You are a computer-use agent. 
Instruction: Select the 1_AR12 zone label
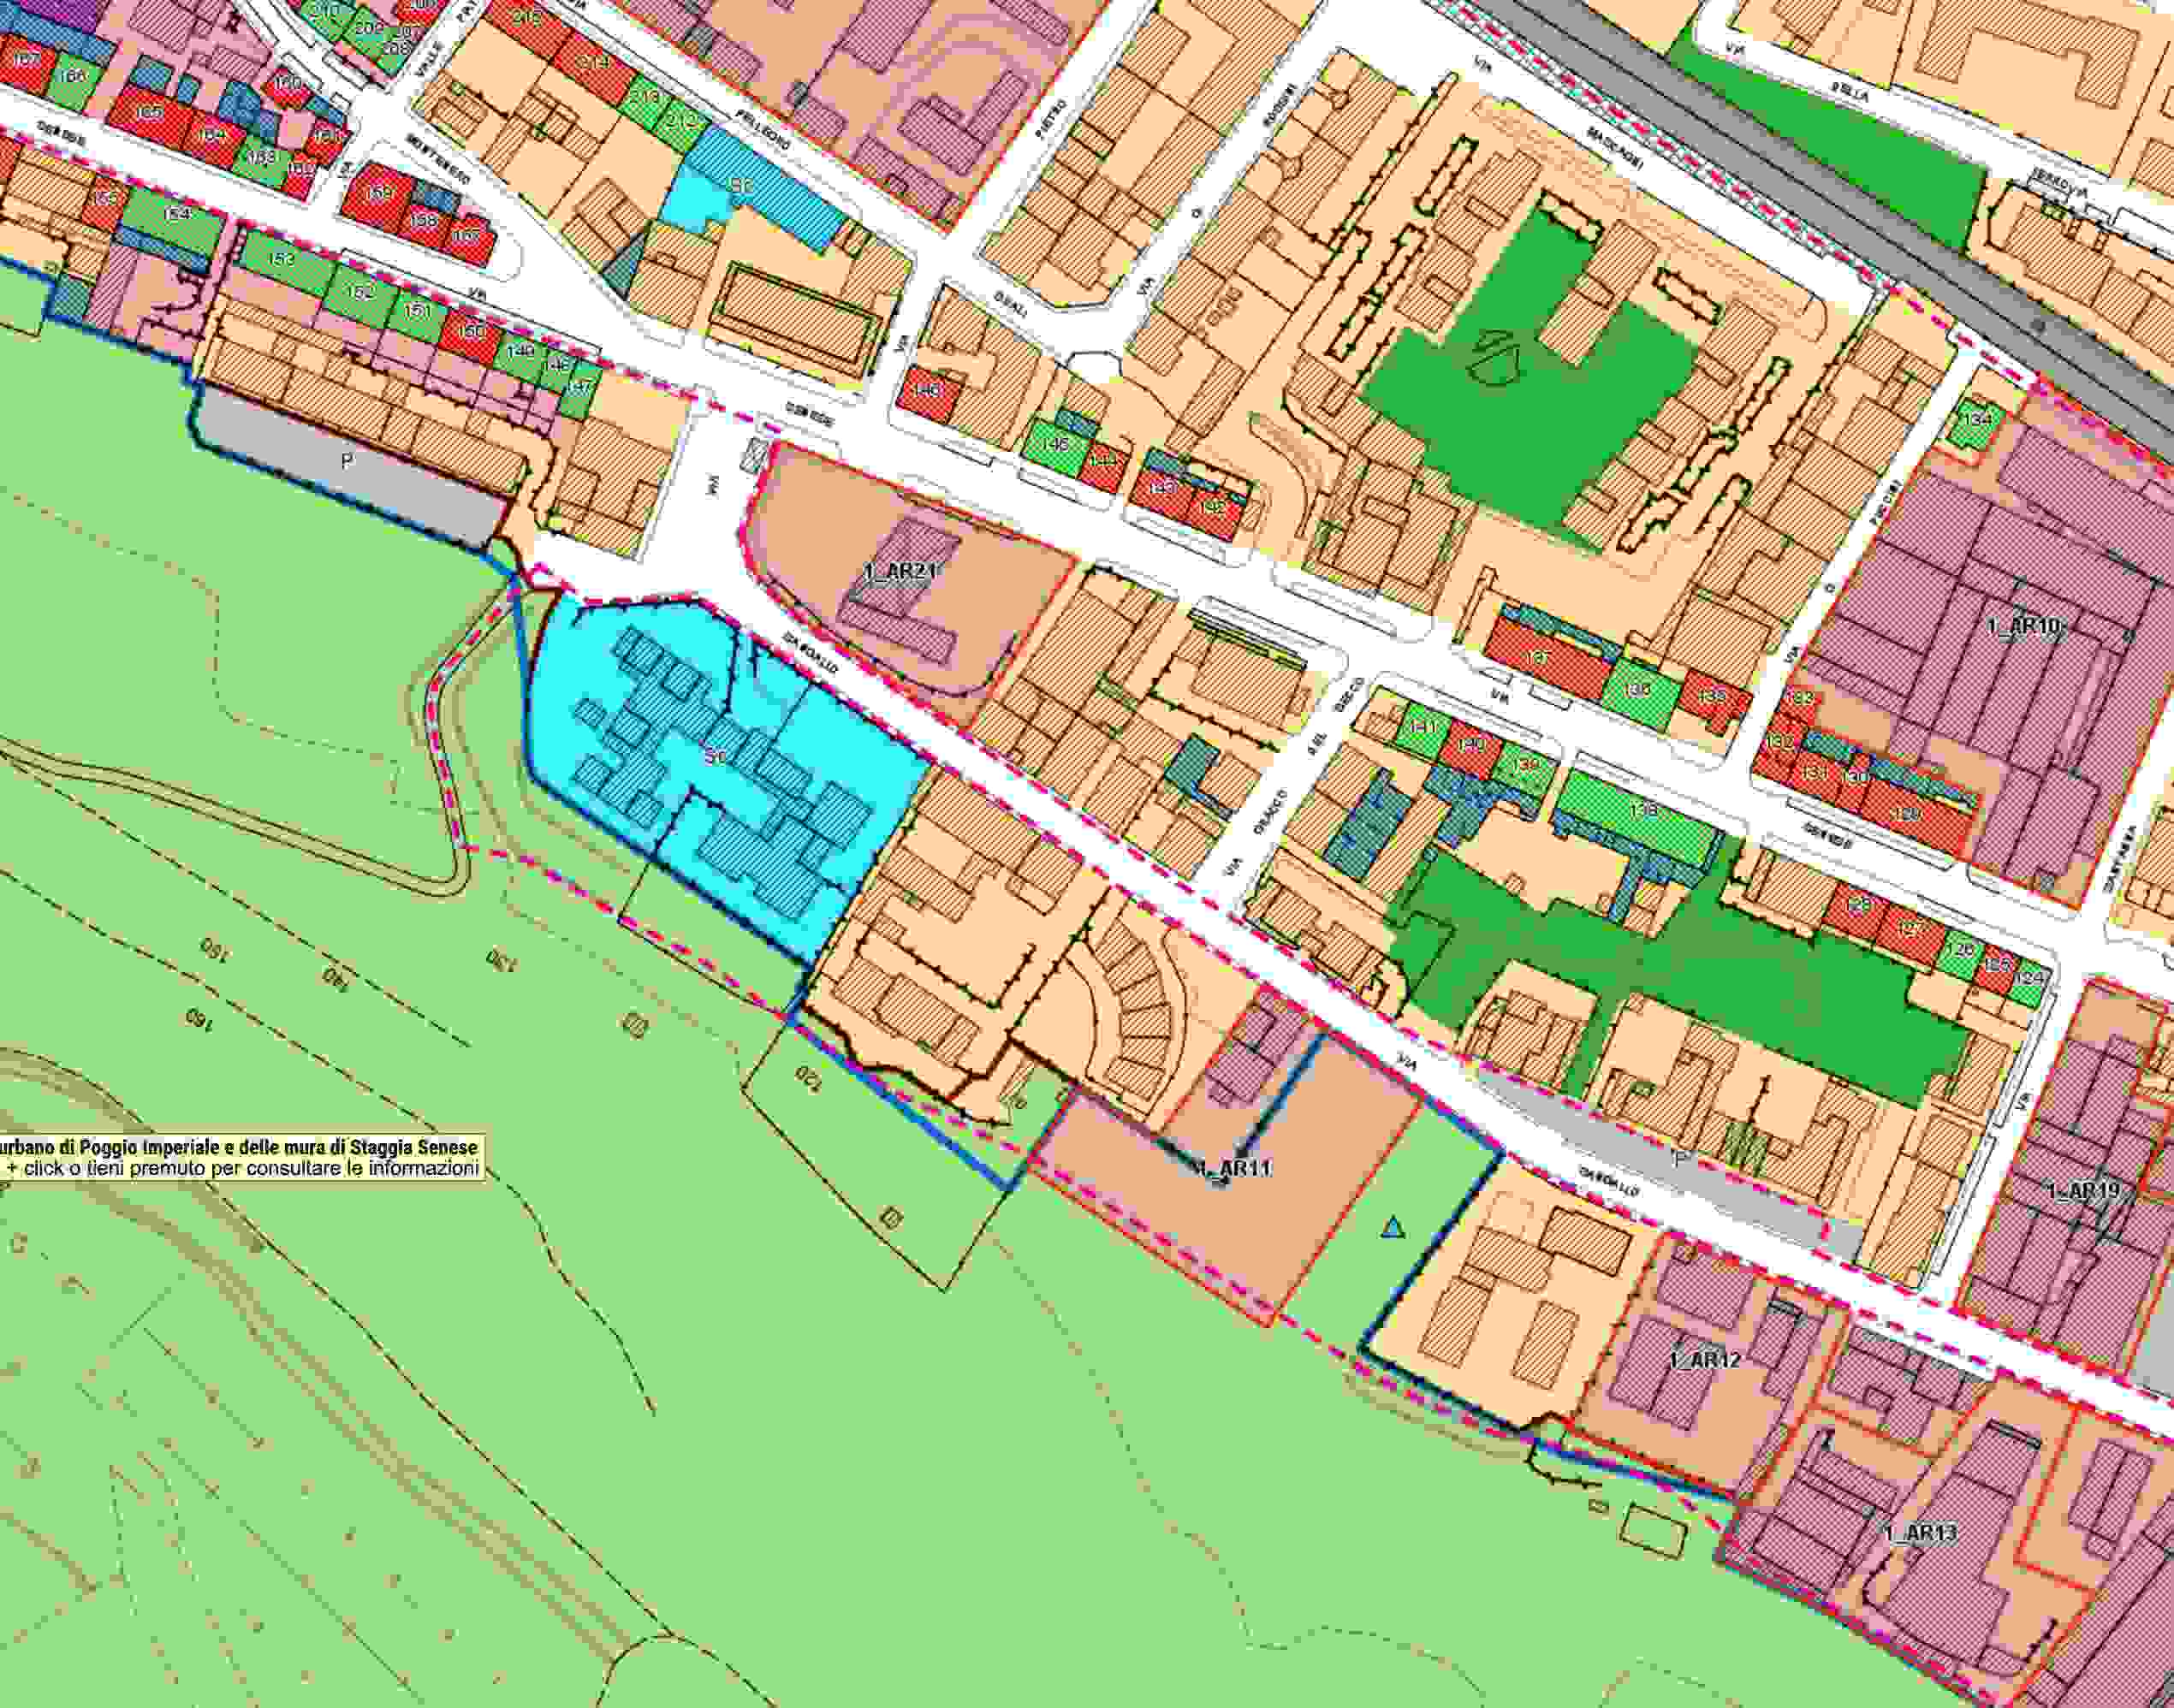click(1704, 1360)
